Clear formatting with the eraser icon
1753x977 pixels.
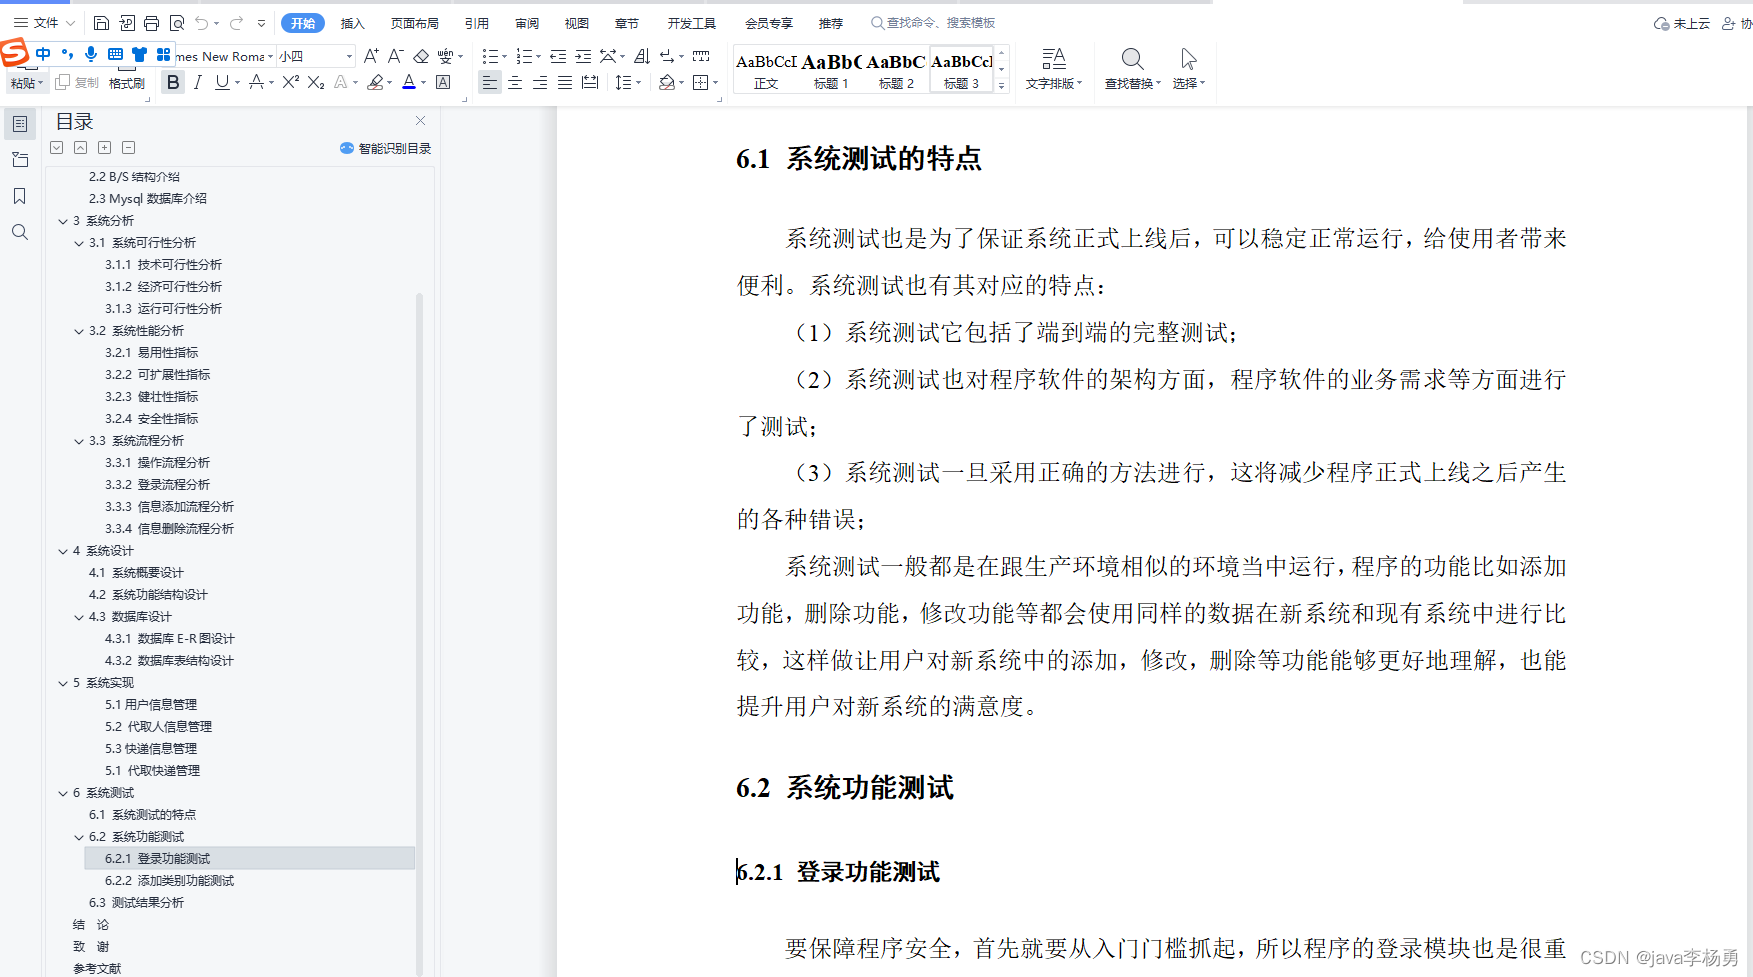(421, 56)
